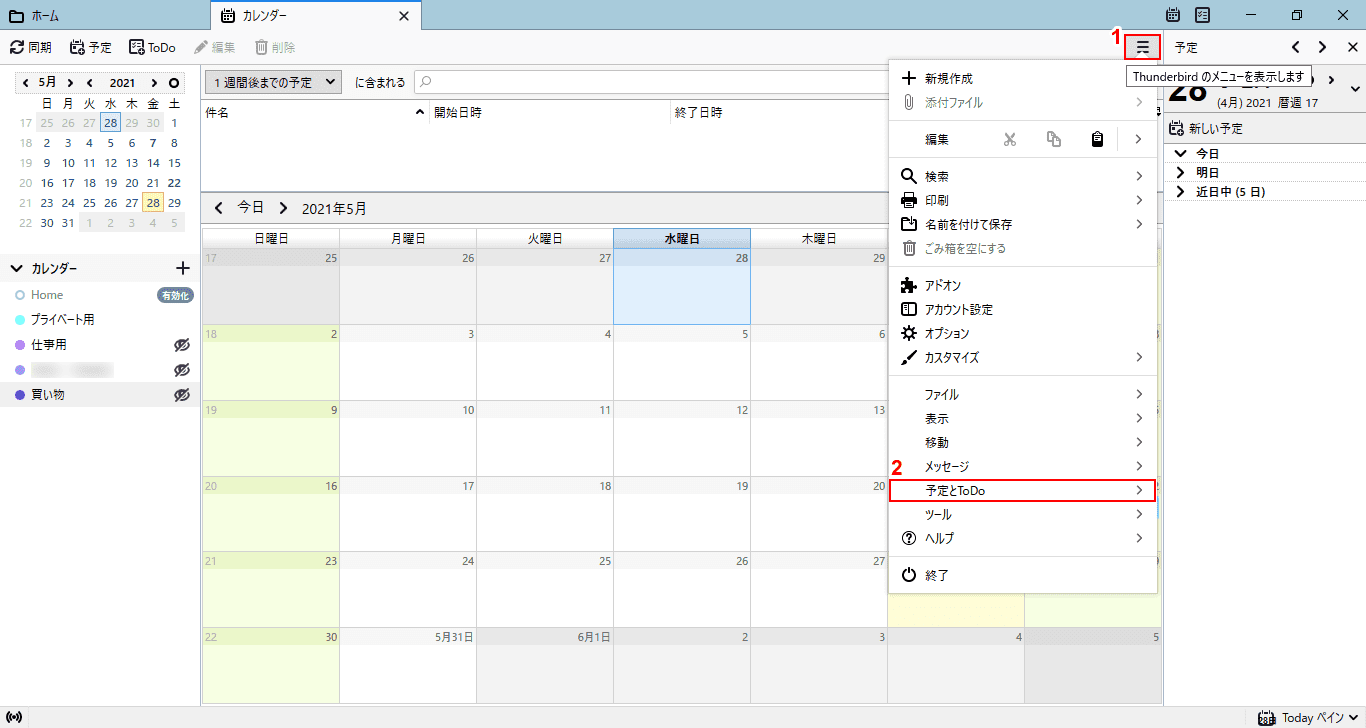Open the ファイル submenu

1023,395
